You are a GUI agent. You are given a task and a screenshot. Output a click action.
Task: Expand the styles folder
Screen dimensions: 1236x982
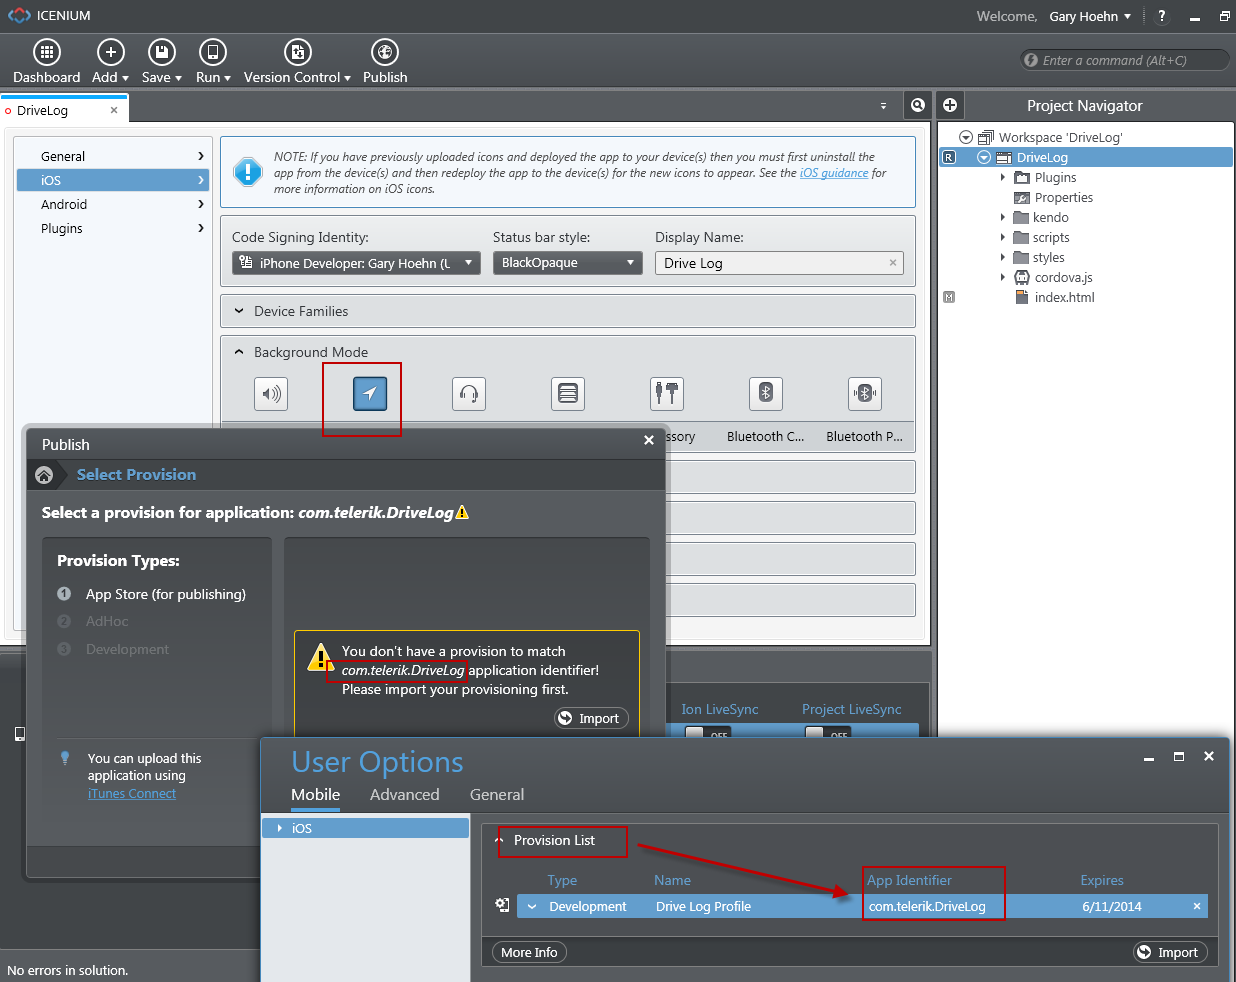tap(1003, 257)
